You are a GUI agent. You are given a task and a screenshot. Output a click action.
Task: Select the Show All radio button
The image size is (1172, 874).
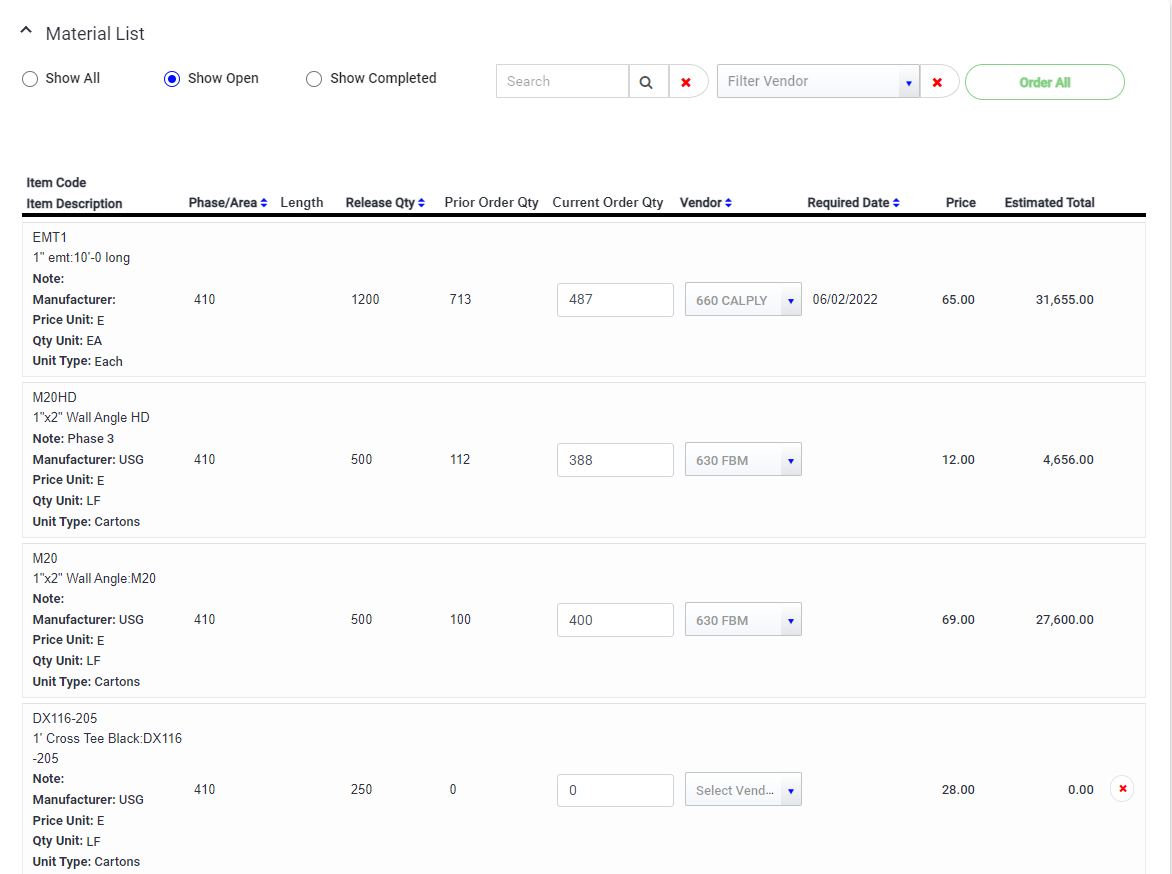point(30,79)
